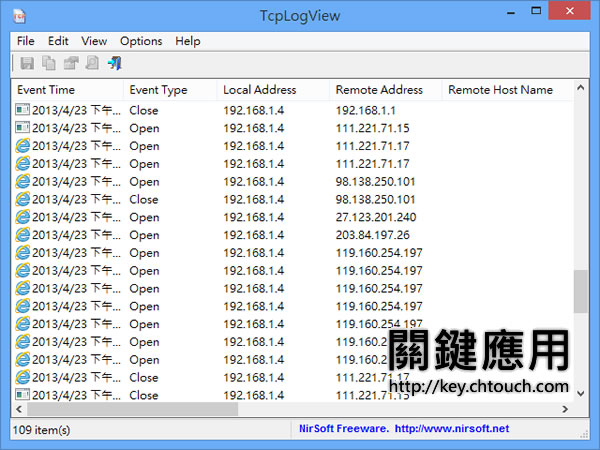Screen dimensions: 600x450
Task: Click the Save Selected Items toolbar icon
Action: pyautogui.click(x=27, y=64)
